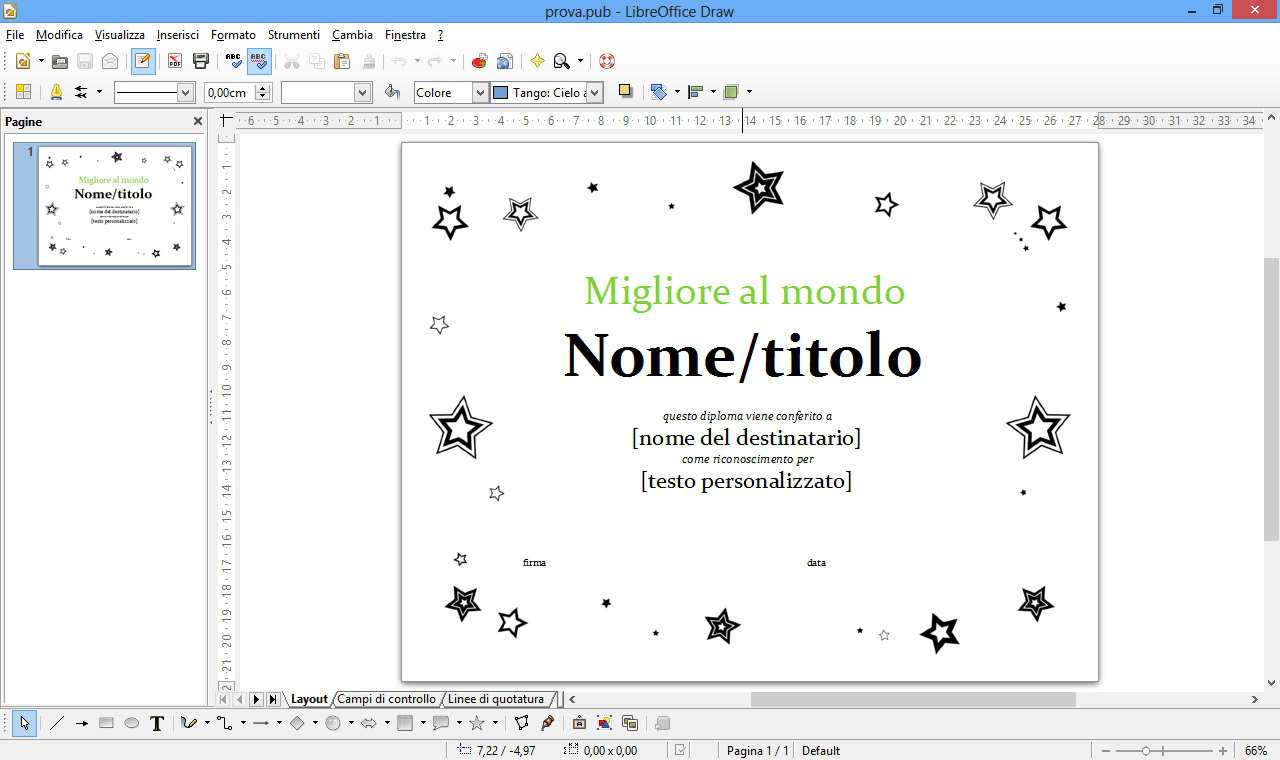Image resolution: width=1280 pixels, height=760 pixels.
Task: Toggle automatic spell checking
Action: 259,61
